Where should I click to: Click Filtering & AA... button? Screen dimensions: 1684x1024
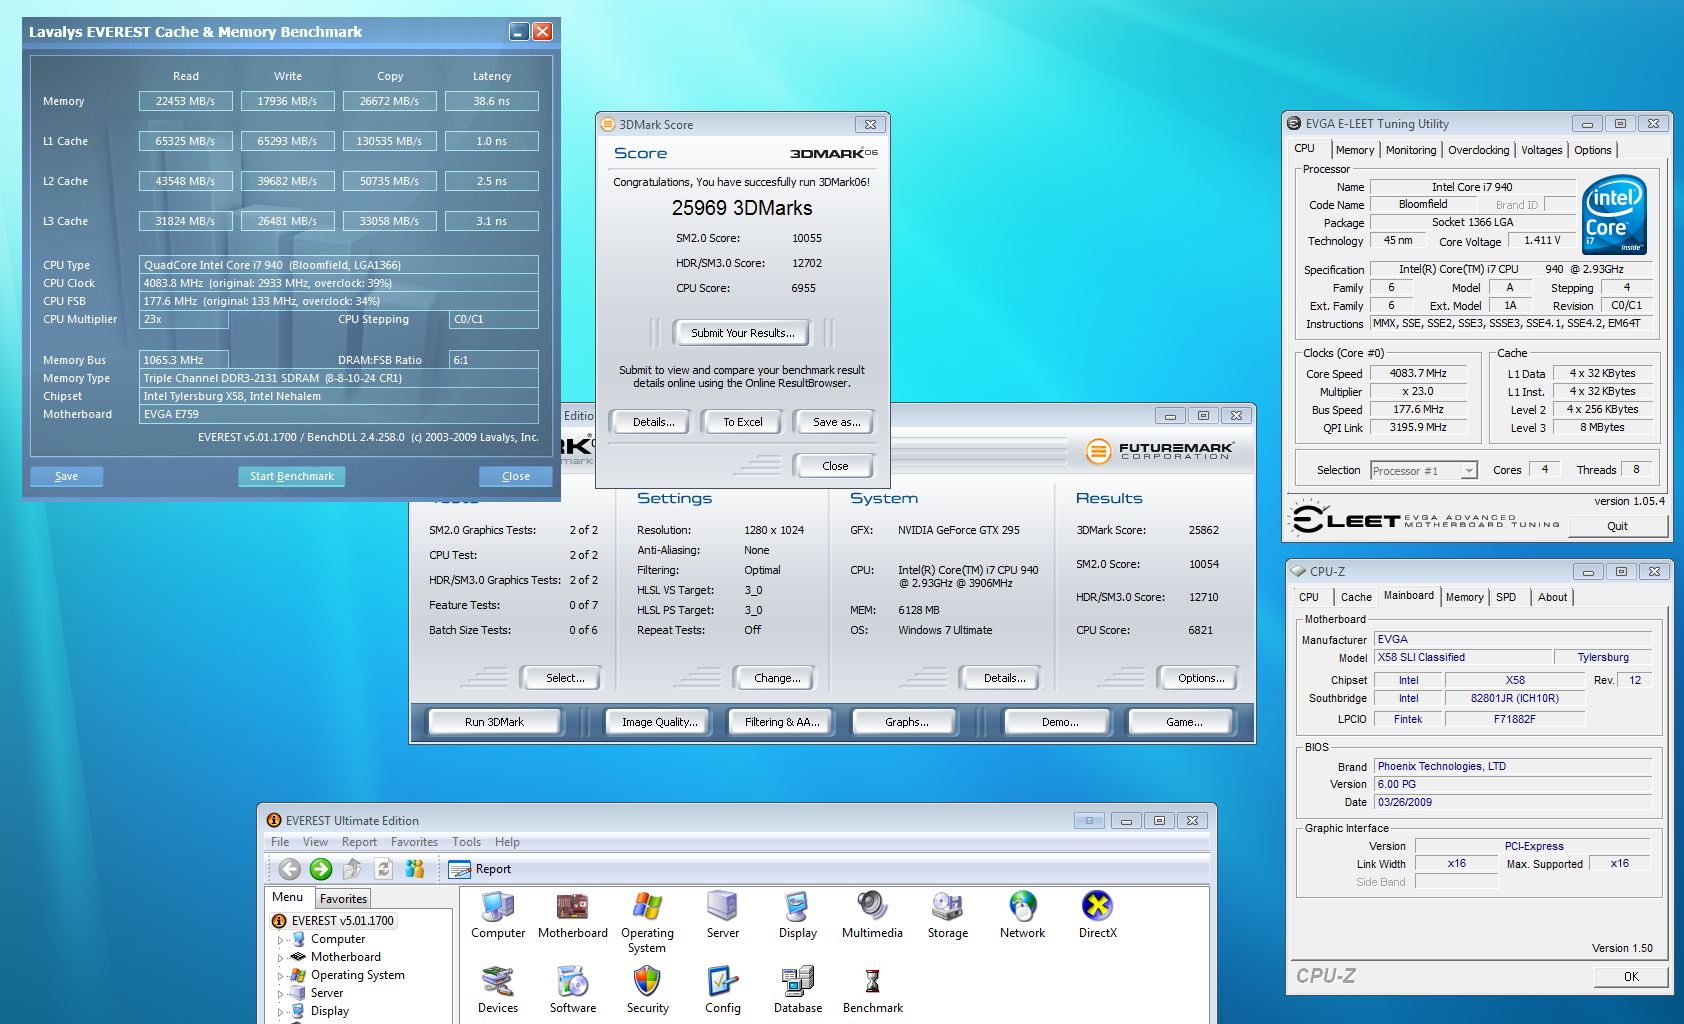(x=782, y=722)
